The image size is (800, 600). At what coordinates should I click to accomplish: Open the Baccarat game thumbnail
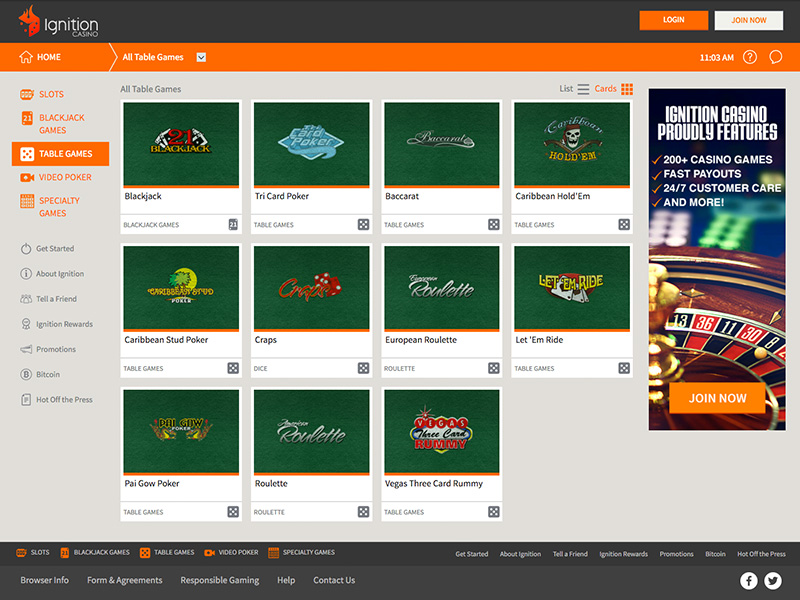coord(442,144)
